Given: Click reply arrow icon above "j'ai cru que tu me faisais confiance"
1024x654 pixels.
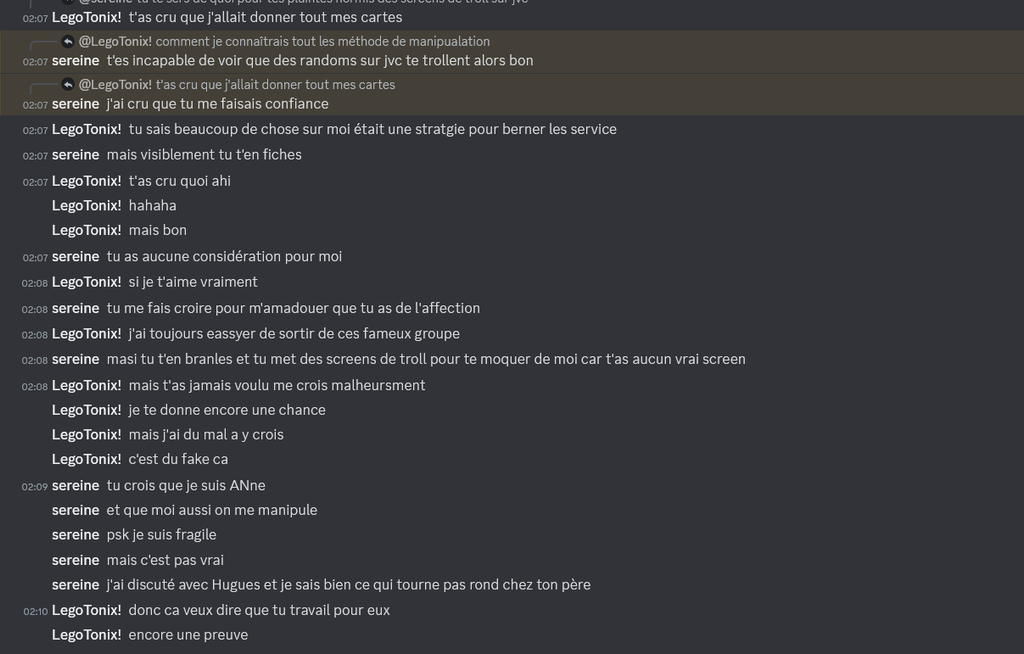Looking at the screenshot, I should point(68,85).
